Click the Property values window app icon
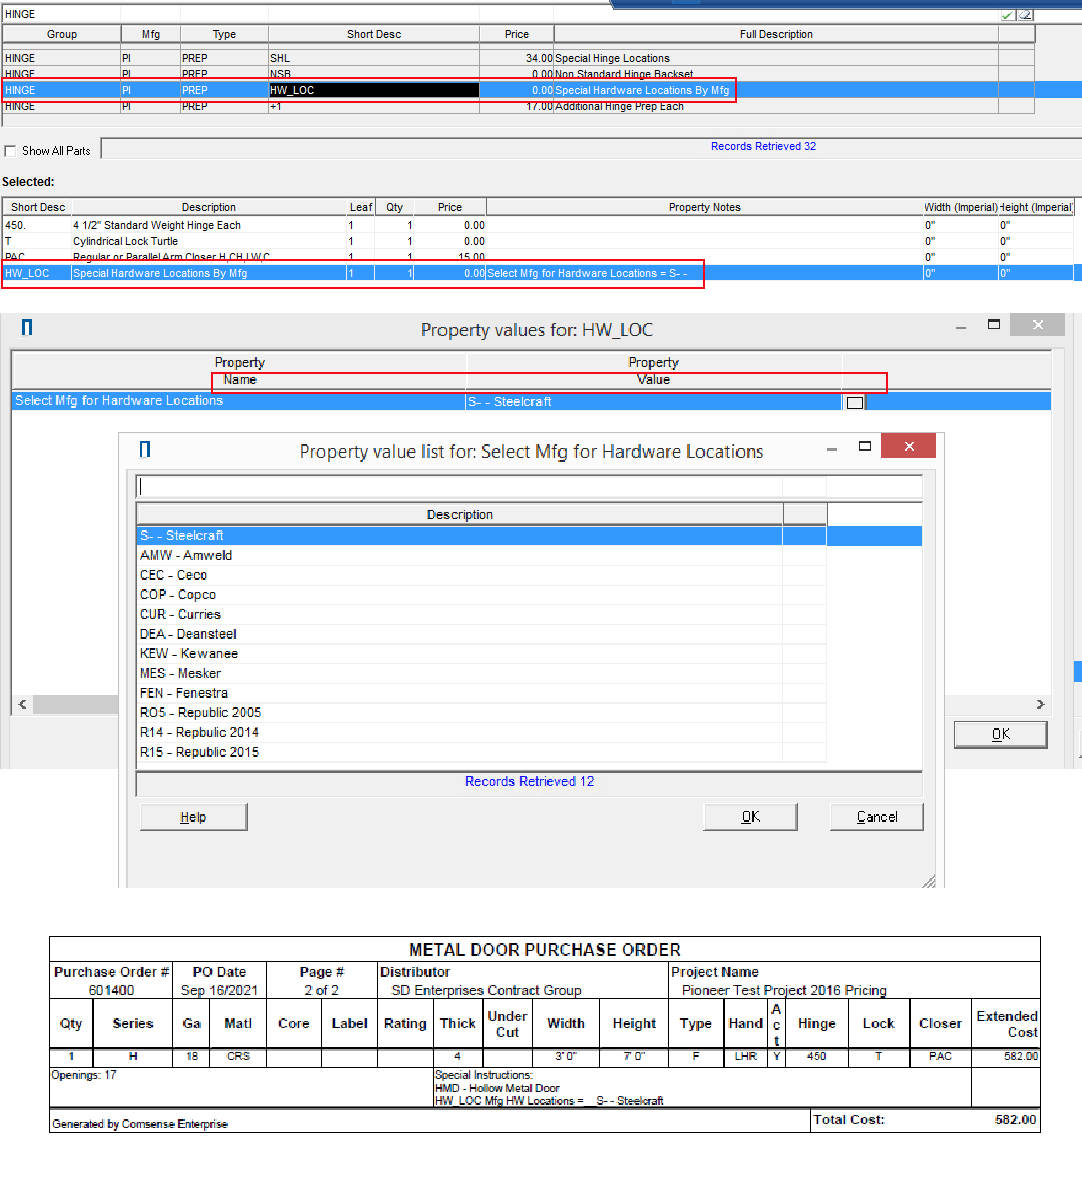This screenshot has height=1194, width=1082. (27, 328)
